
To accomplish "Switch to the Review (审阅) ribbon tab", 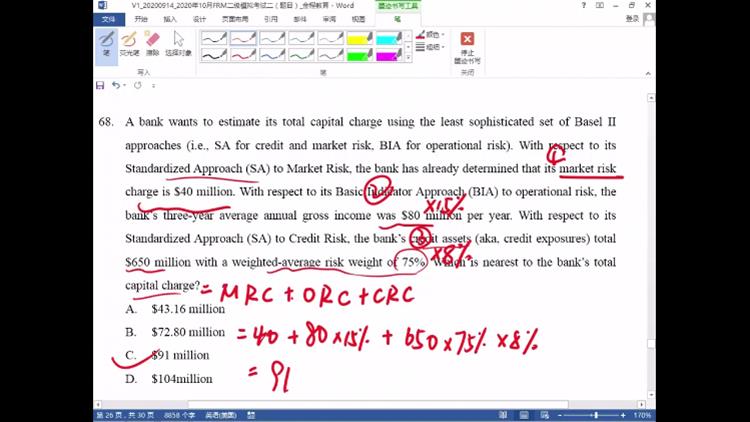I will point(328,18).
